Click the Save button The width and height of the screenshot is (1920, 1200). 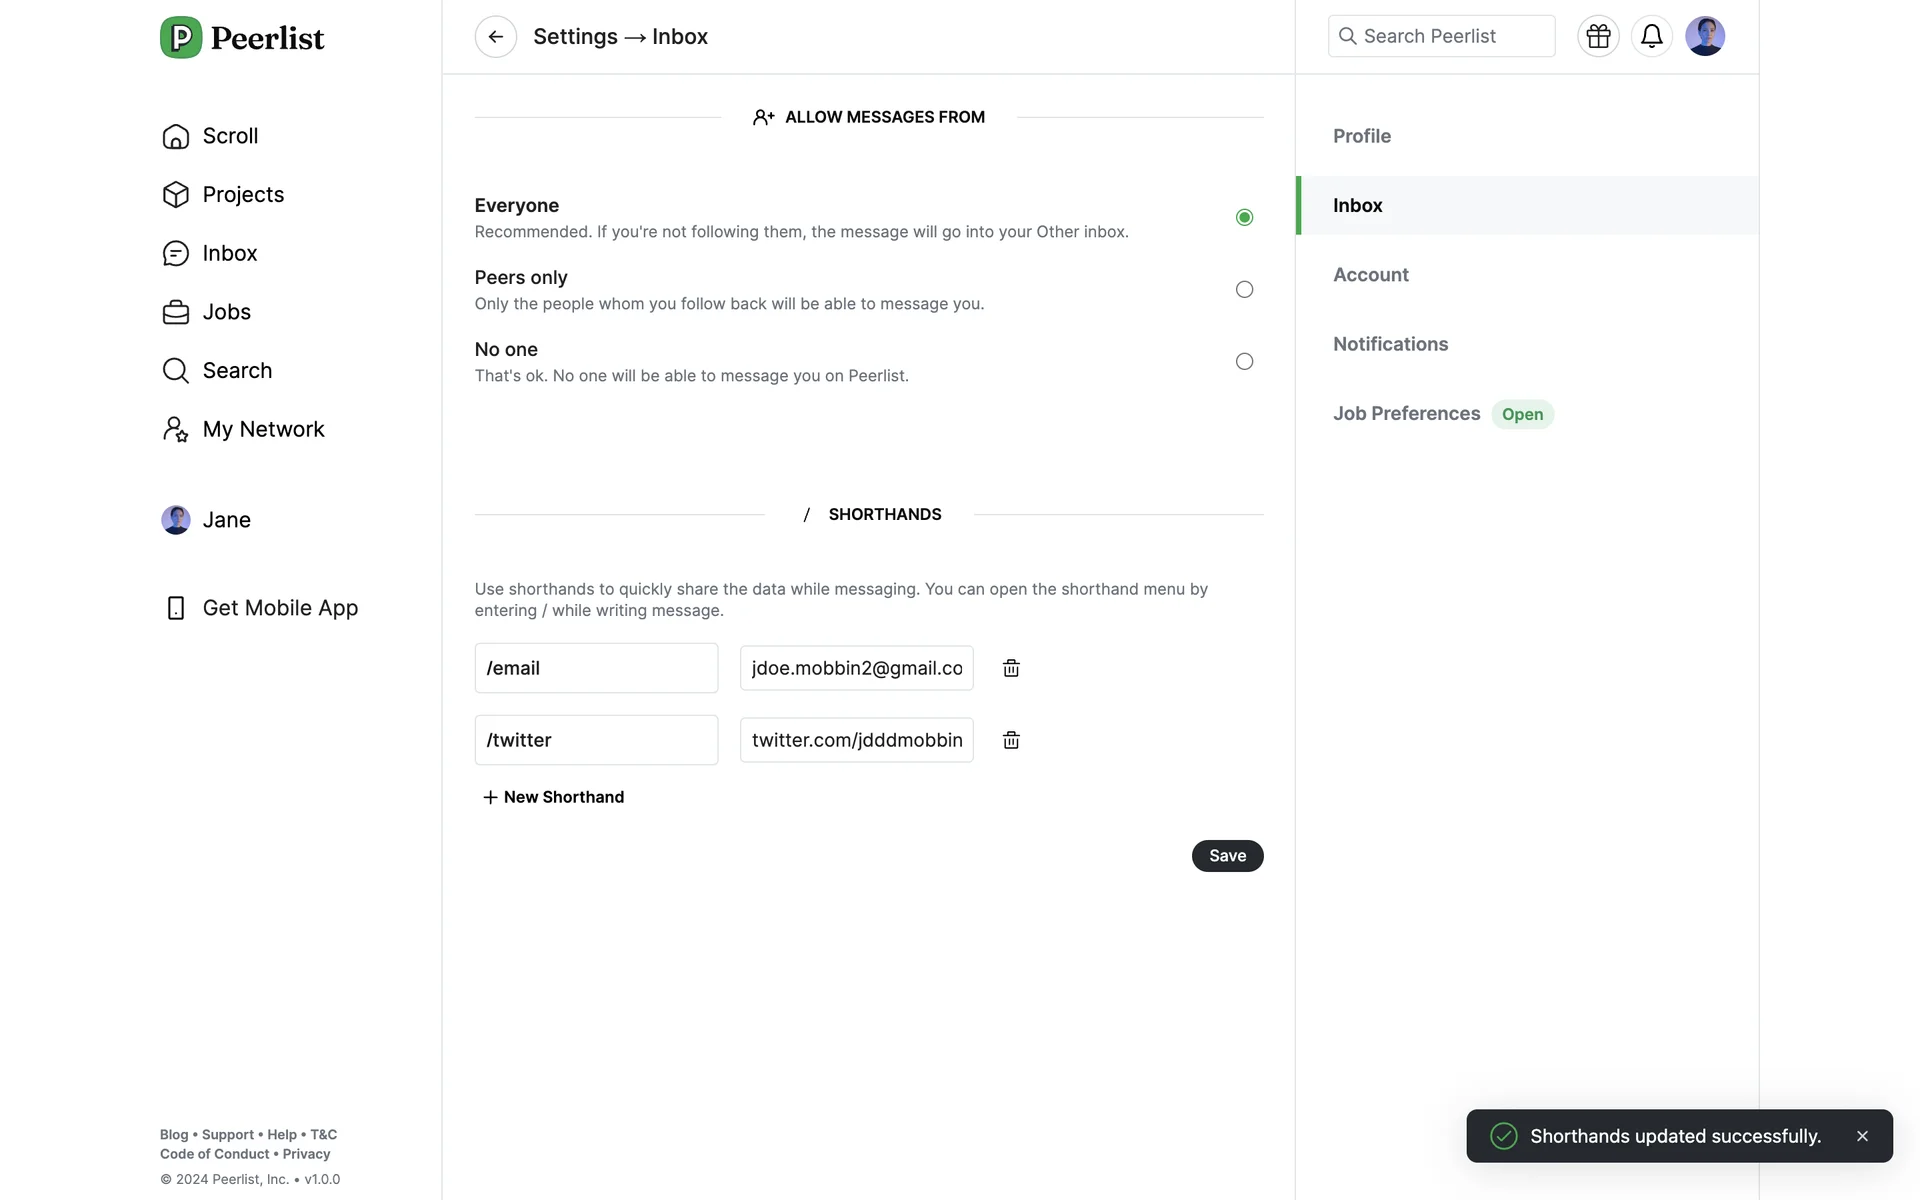(x=1227, y=856)
